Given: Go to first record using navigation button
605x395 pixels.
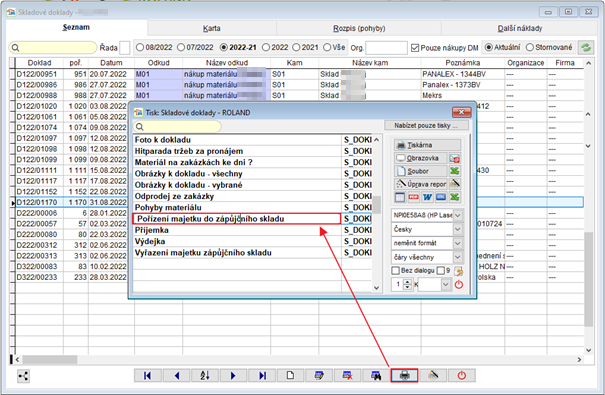Looking at the screenshot, I should click(x=147, y=375).
